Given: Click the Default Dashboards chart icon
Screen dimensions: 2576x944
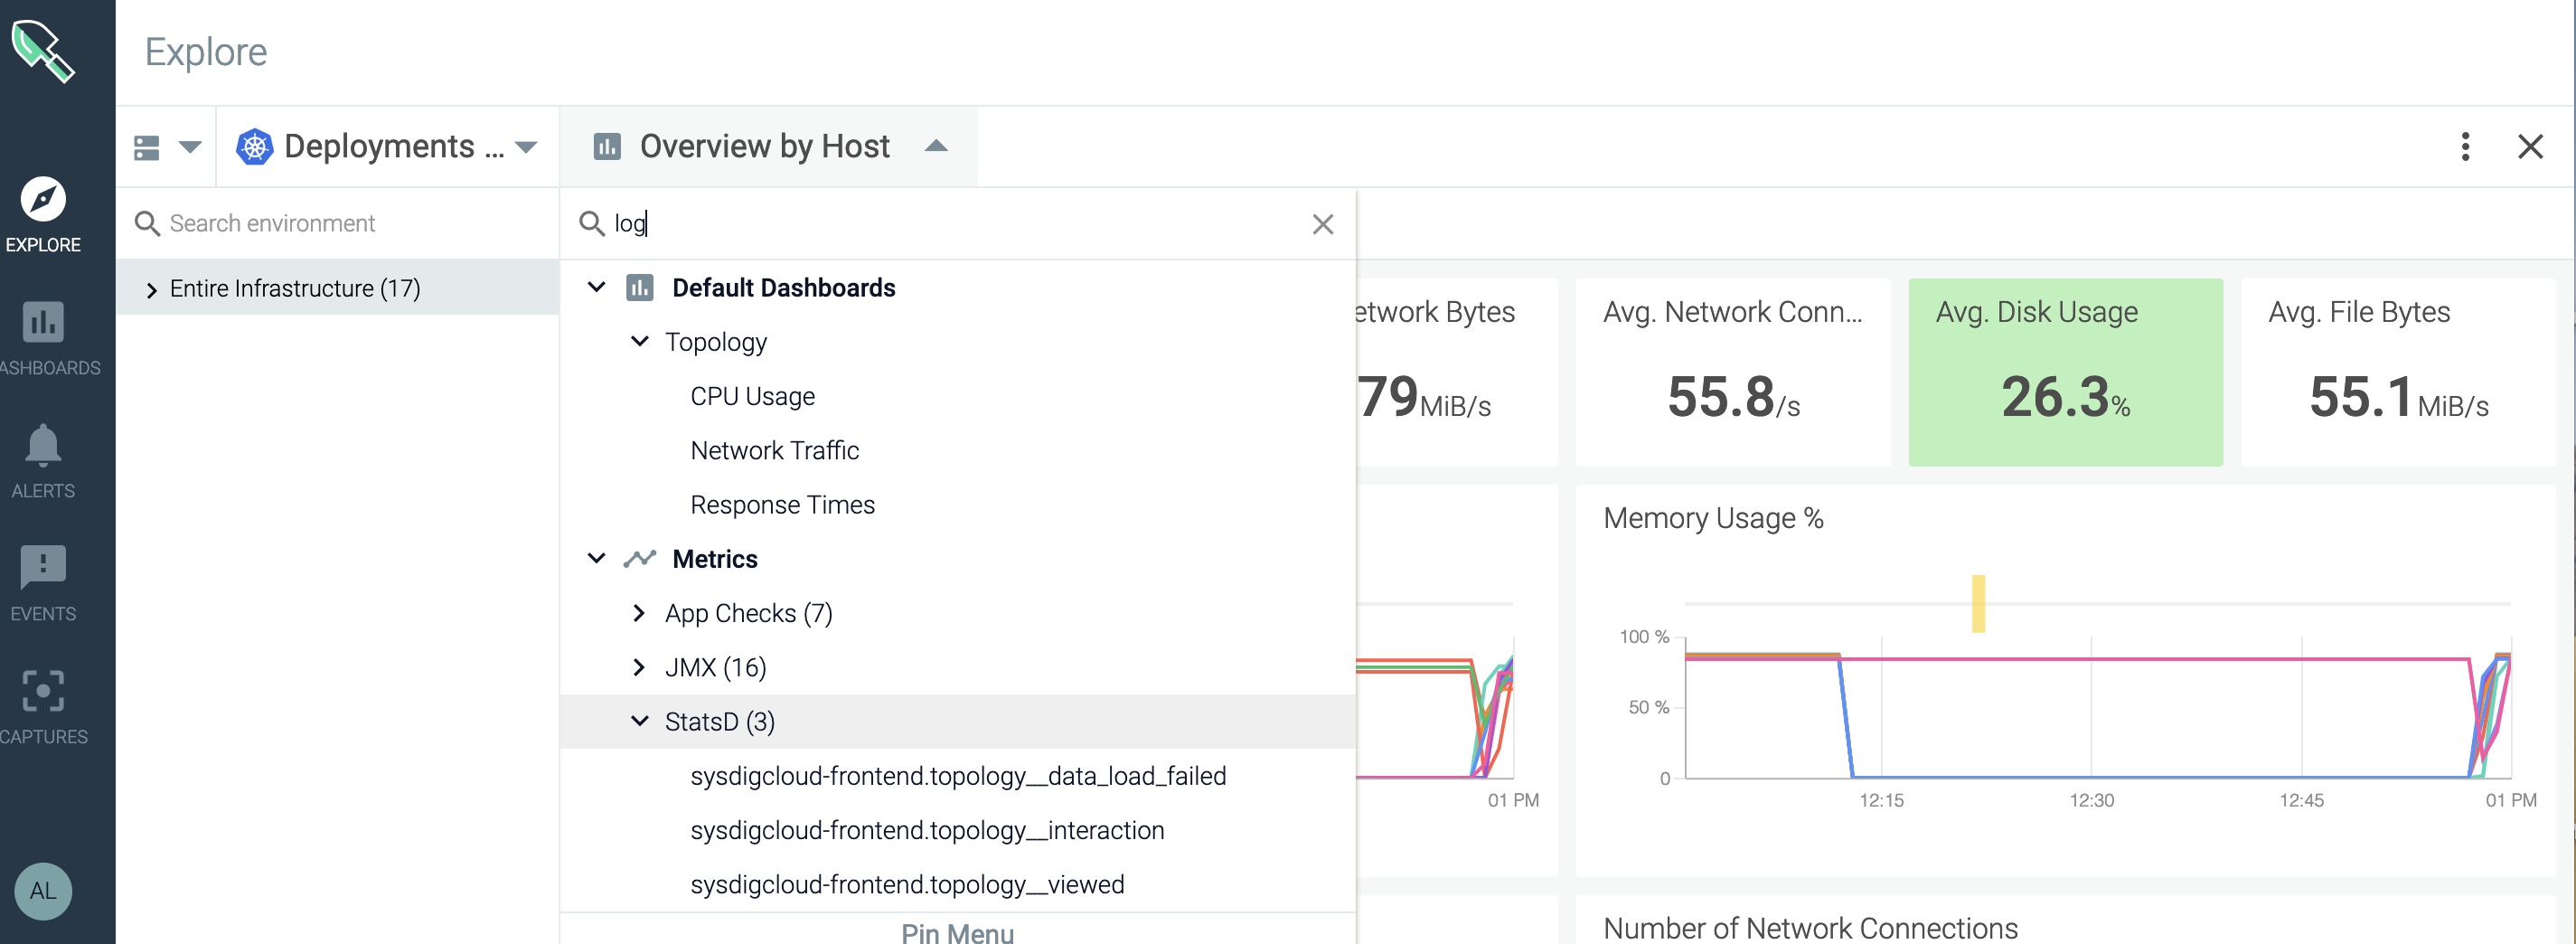Looking at the screenshot, I should pyautogui.click(x=640, y=288).
